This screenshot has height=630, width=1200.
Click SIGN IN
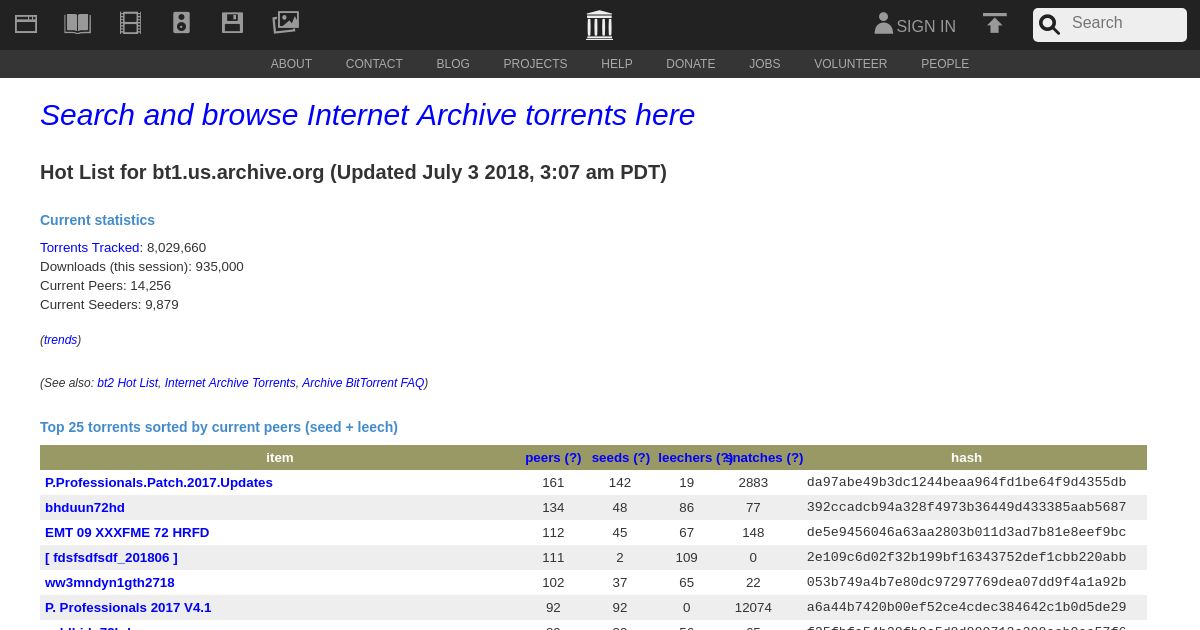926,27
